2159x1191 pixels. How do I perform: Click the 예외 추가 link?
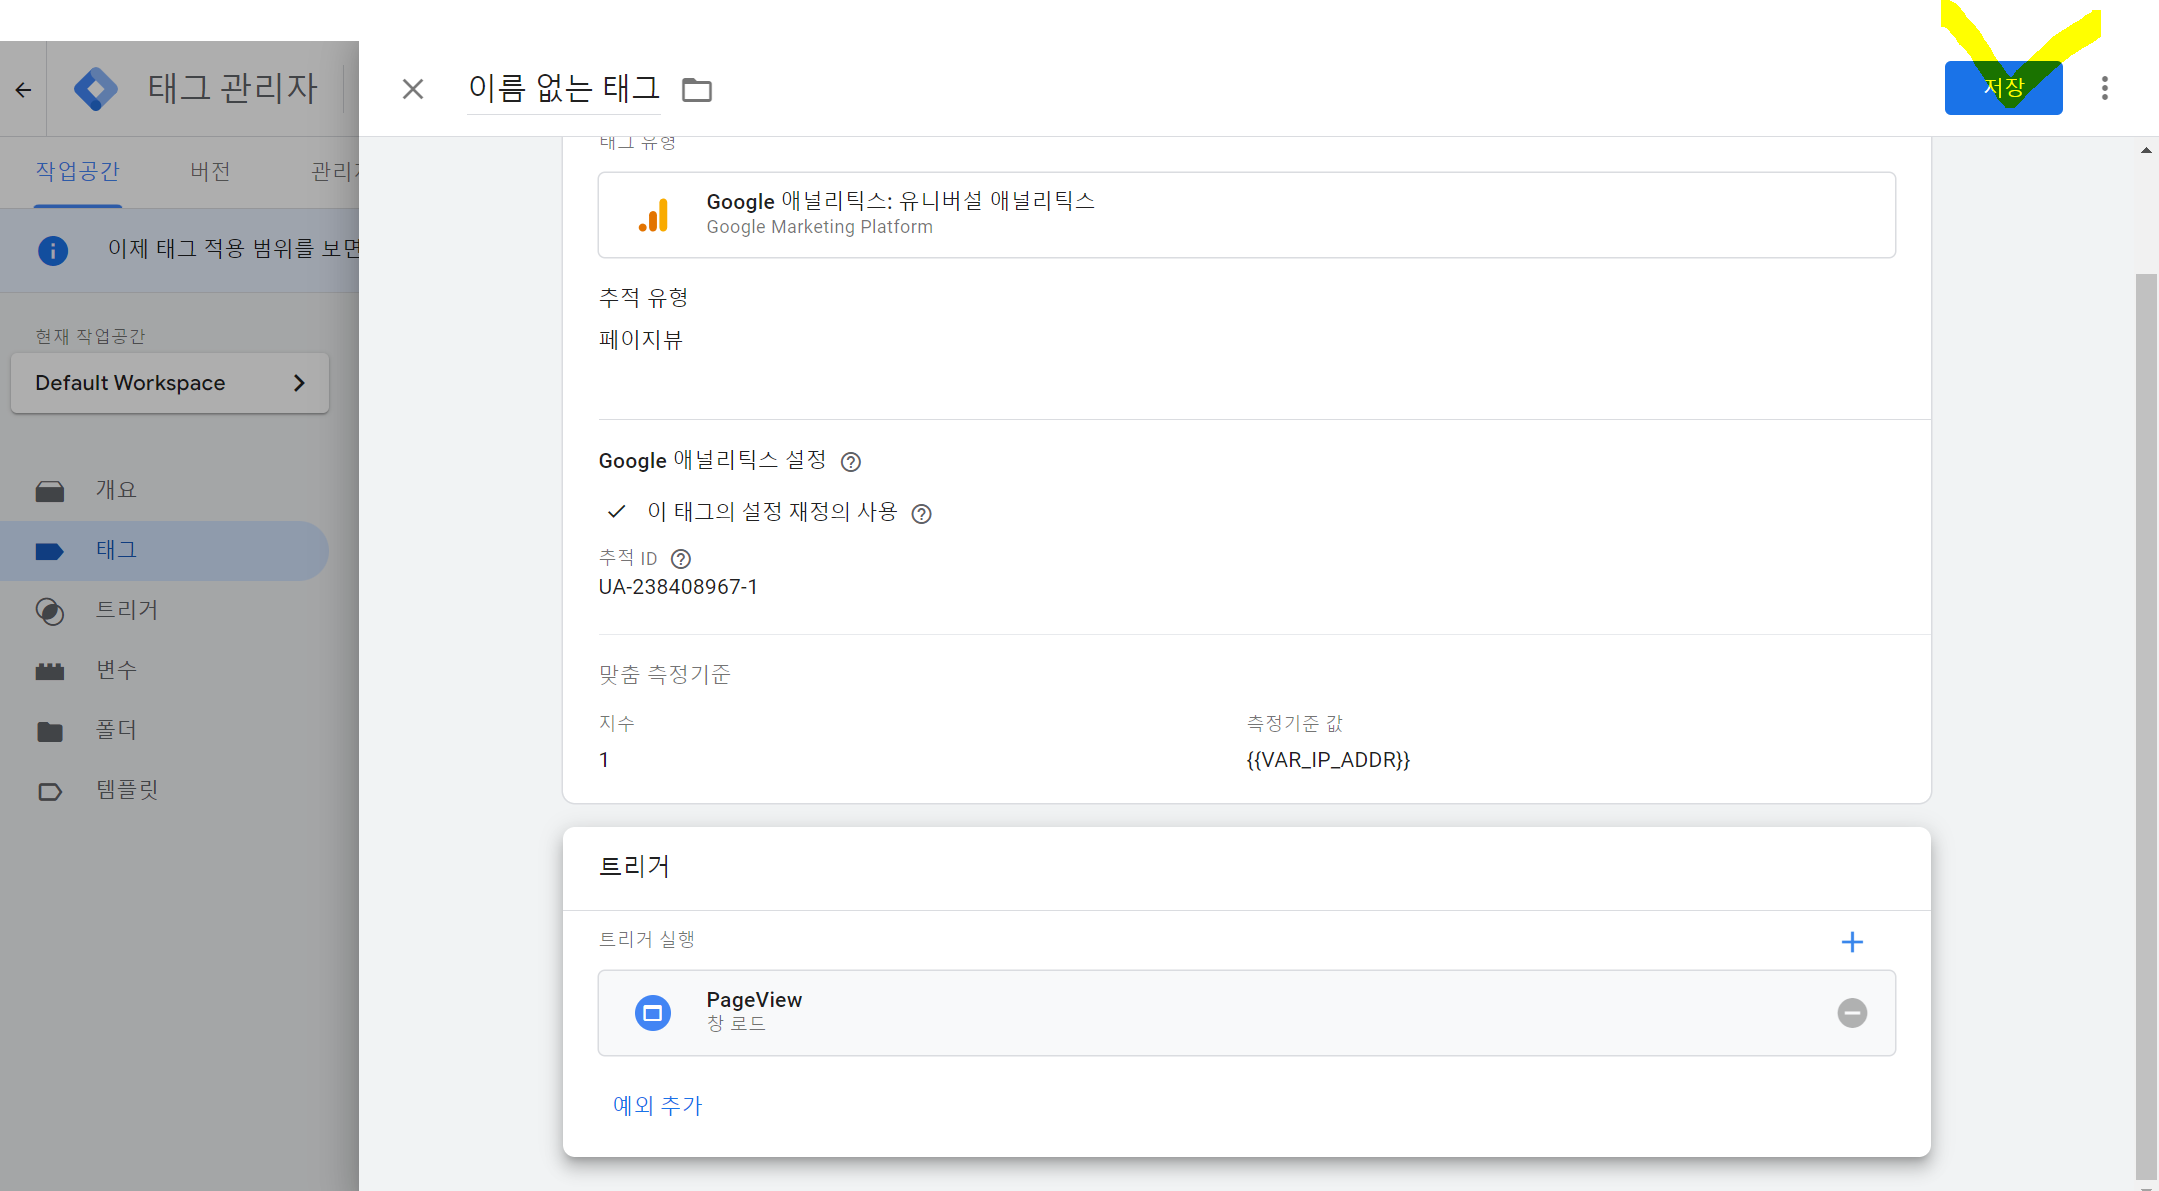coord(657,1105)
